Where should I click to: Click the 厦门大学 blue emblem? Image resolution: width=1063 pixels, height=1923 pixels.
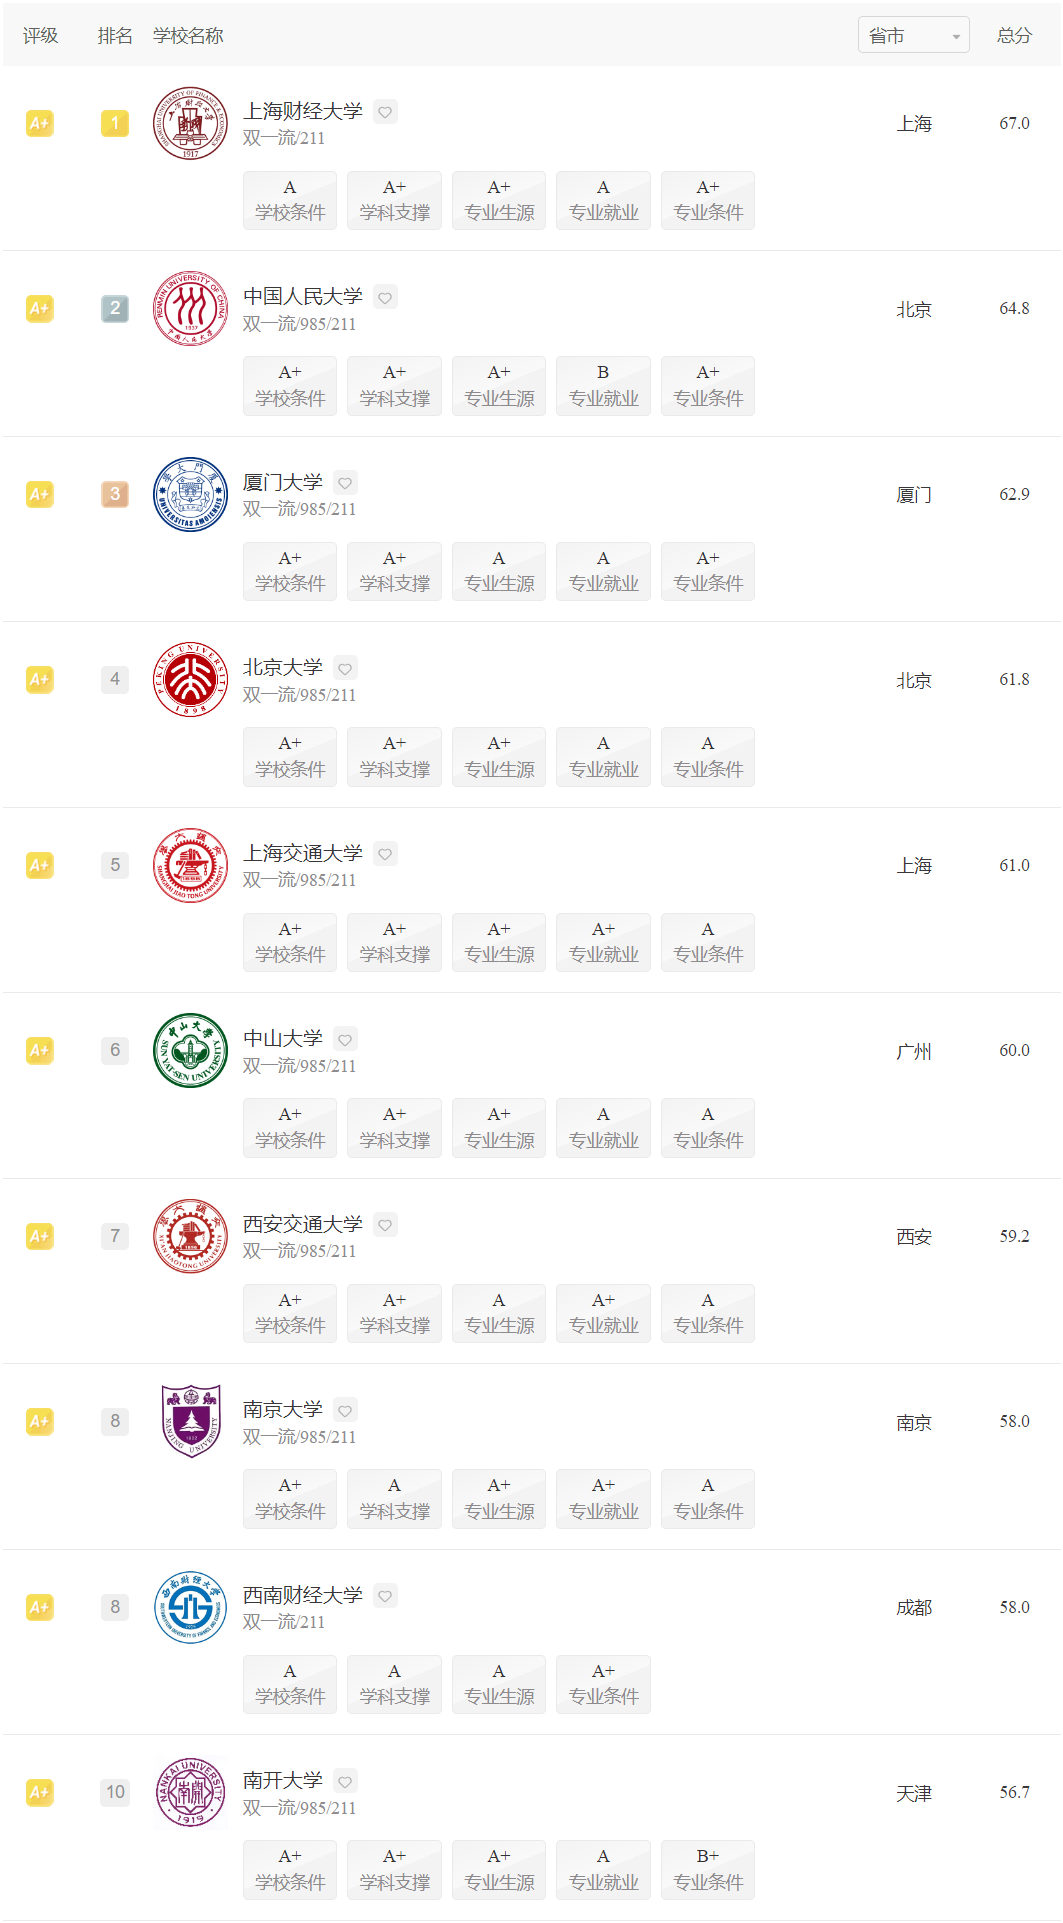click(190, 494)
